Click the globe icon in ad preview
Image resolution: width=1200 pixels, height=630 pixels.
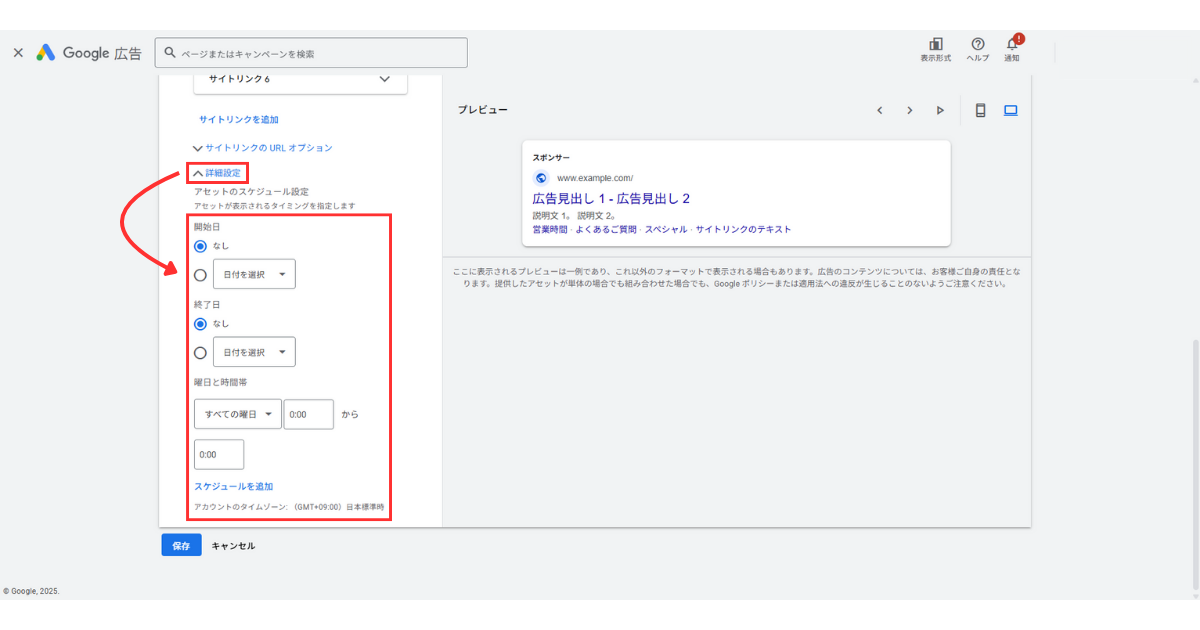pos(542,178)
